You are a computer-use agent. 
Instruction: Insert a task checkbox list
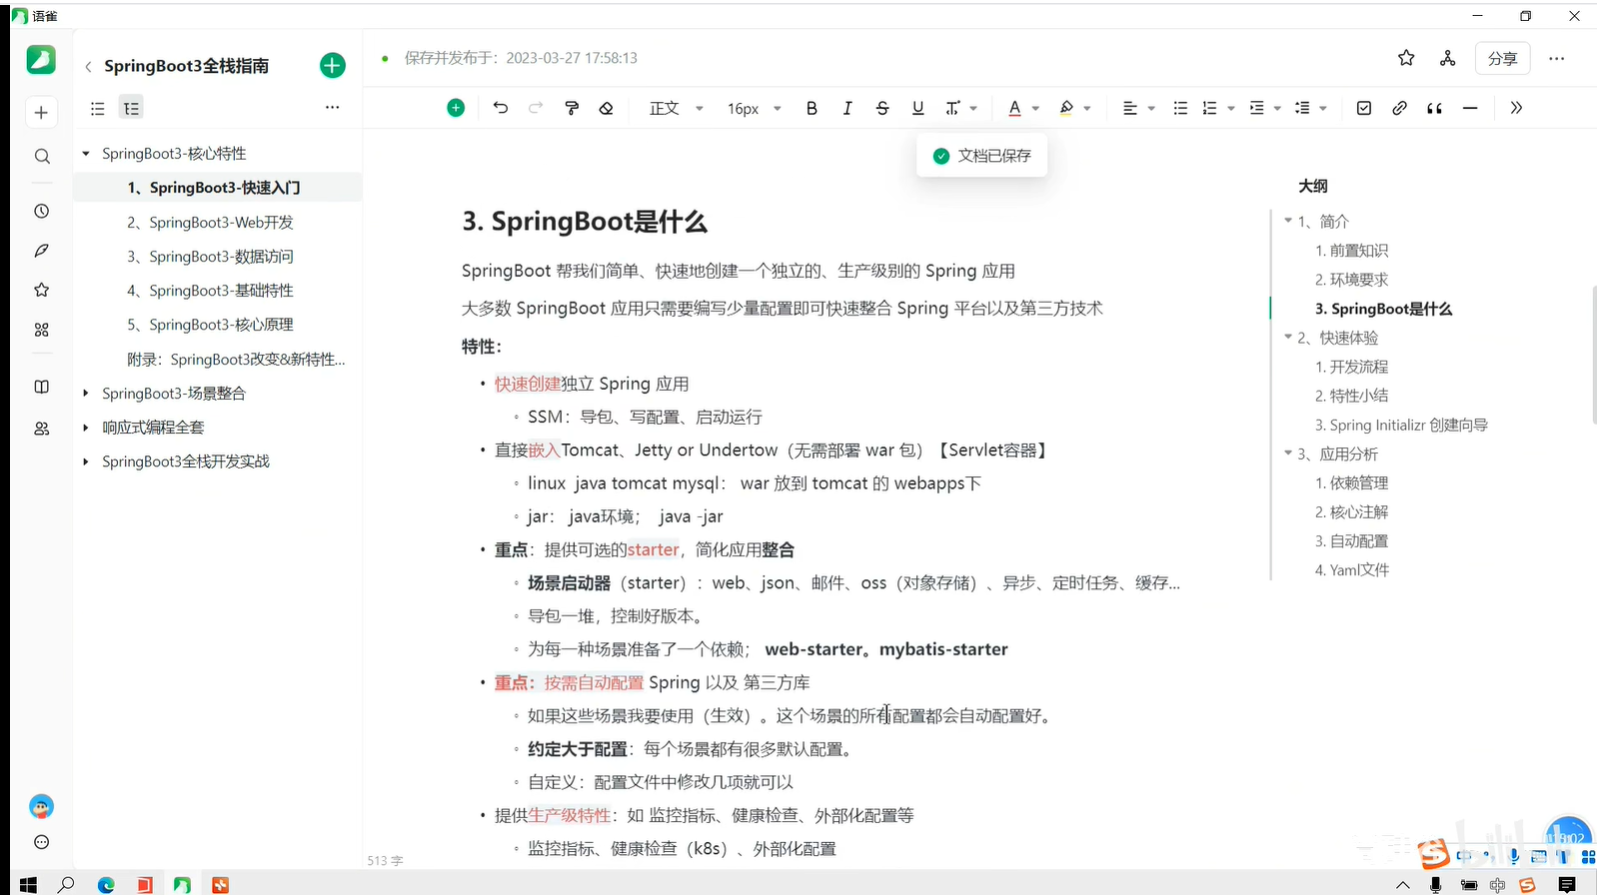click(x=1364, y=108)
